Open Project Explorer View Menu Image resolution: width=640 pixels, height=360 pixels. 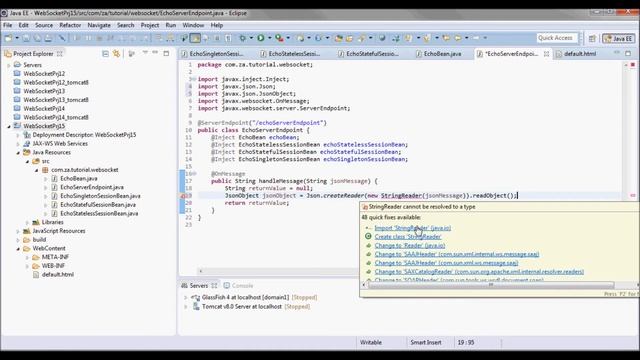(145, 53)
